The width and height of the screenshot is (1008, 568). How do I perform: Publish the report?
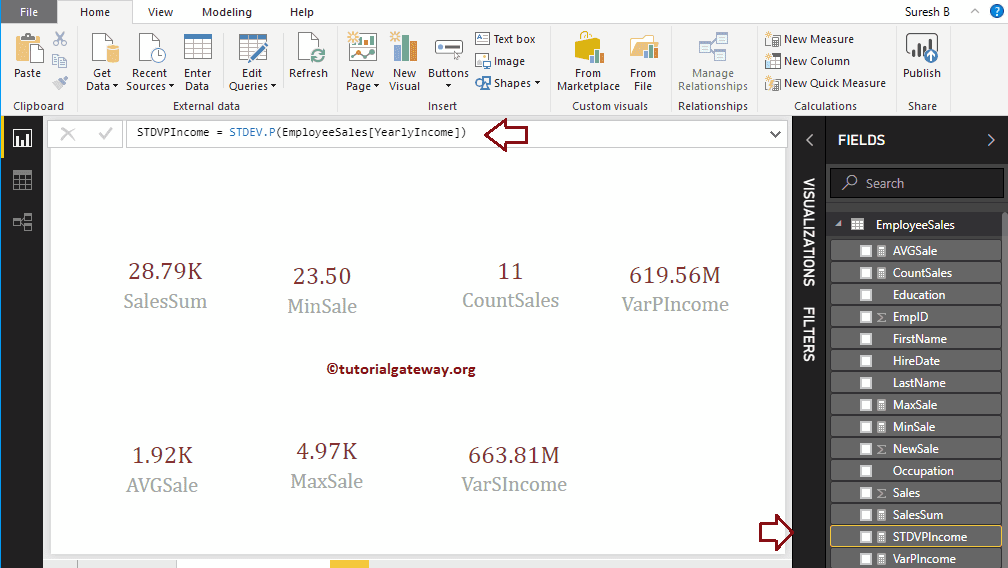point(922,57)
